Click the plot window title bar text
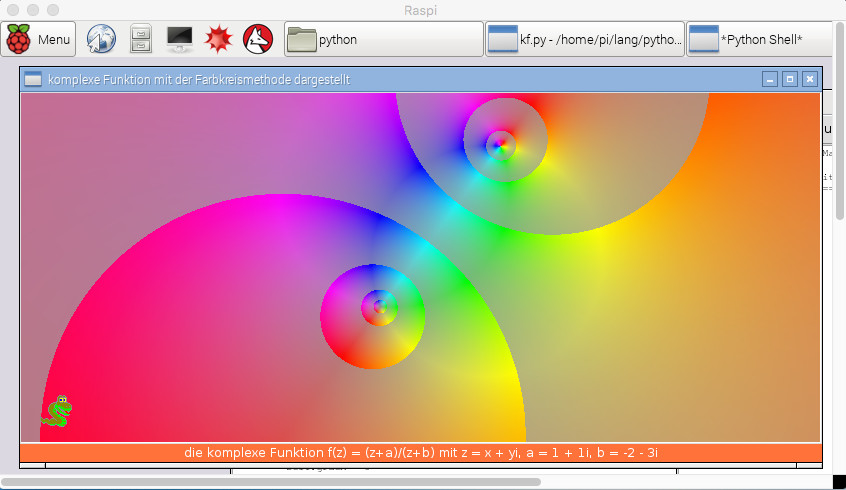Image resolution: width=846 pixels, height=490 pixels. point(198,79)
